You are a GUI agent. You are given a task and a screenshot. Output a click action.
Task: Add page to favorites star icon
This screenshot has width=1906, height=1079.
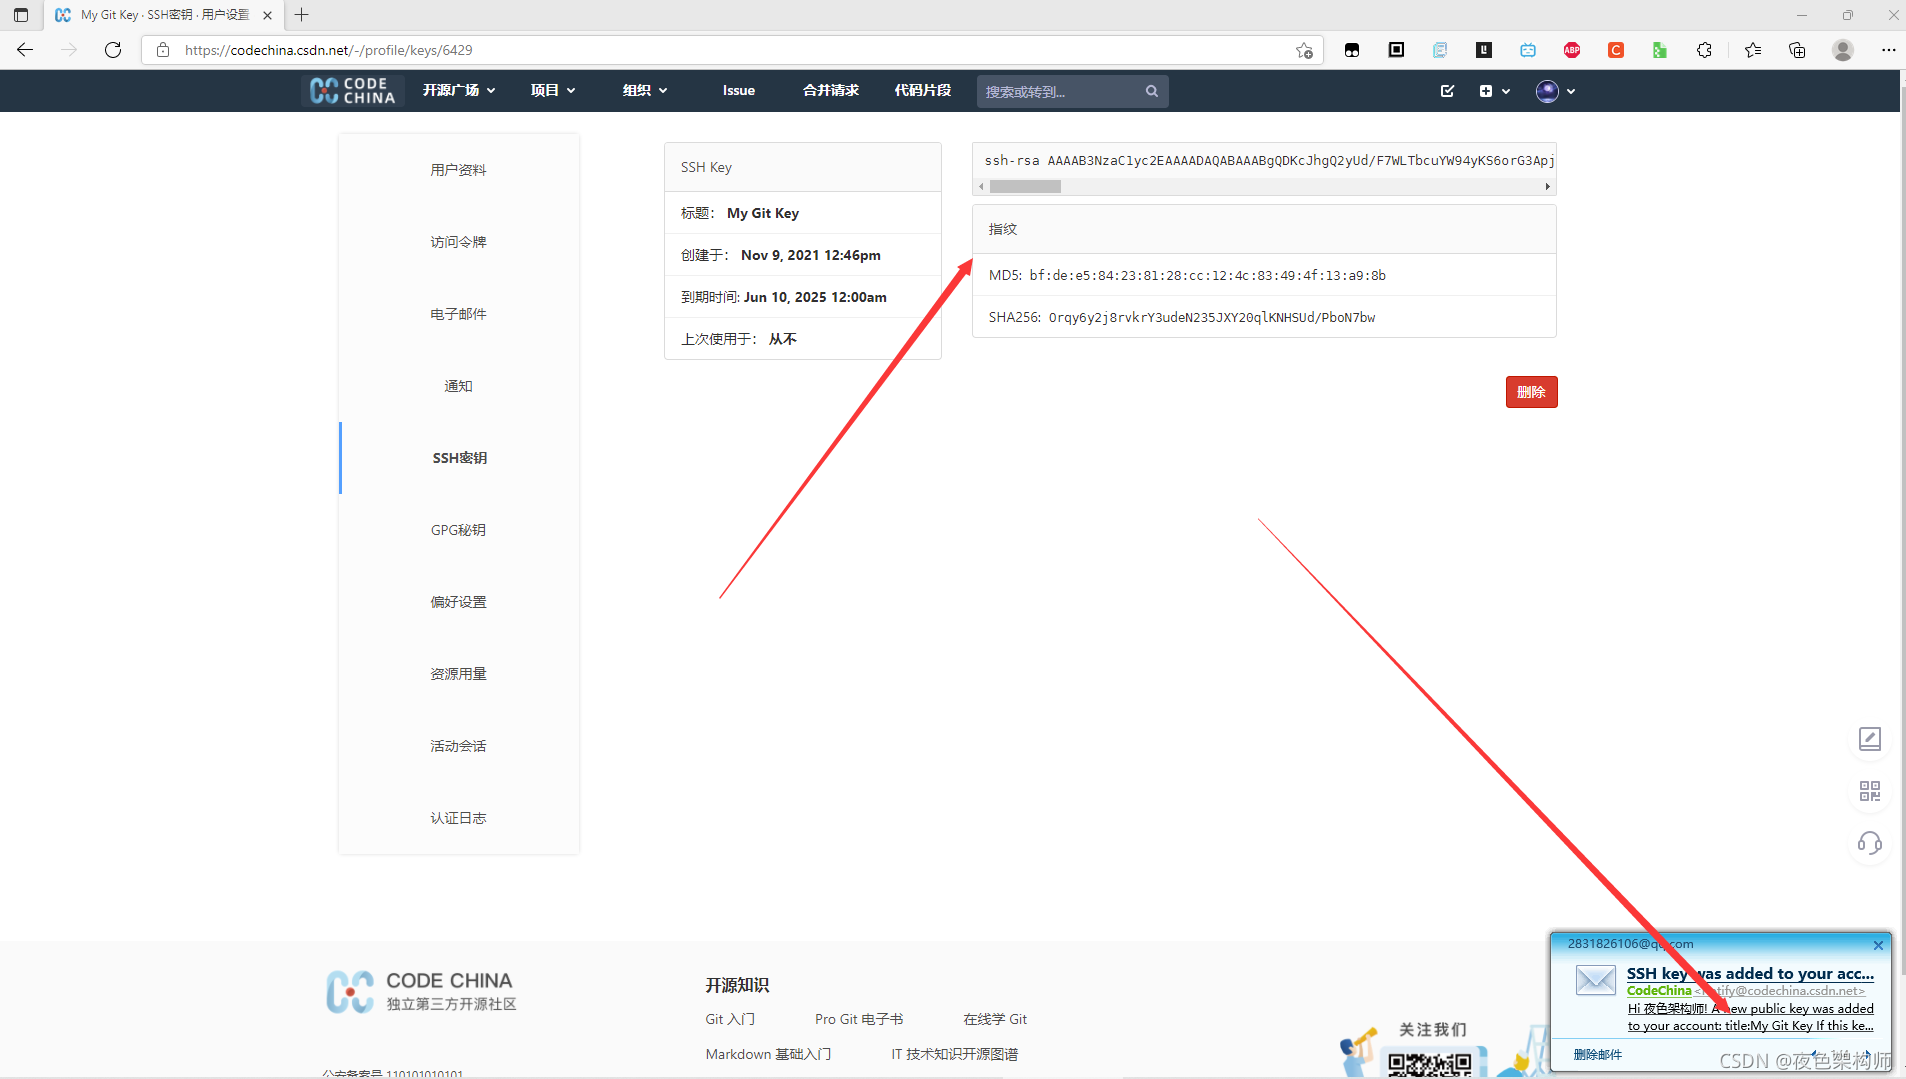[1304, 50]
